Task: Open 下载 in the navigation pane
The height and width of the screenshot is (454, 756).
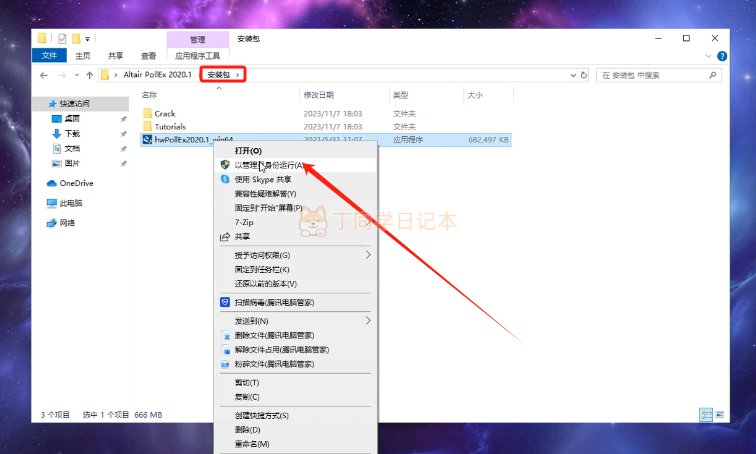Action: [72, 134]
